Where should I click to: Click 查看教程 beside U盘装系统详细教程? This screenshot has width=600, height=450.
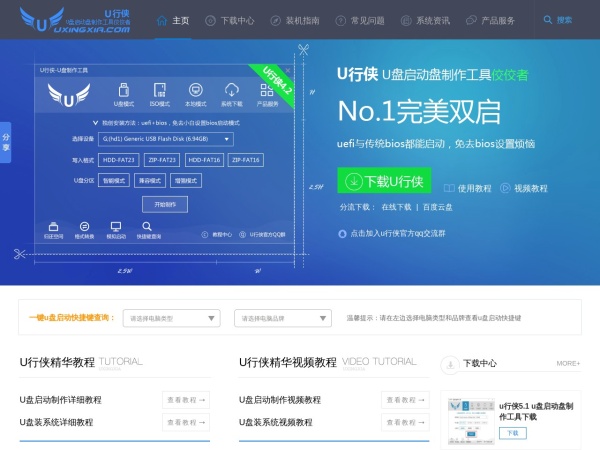pos(186,422)
